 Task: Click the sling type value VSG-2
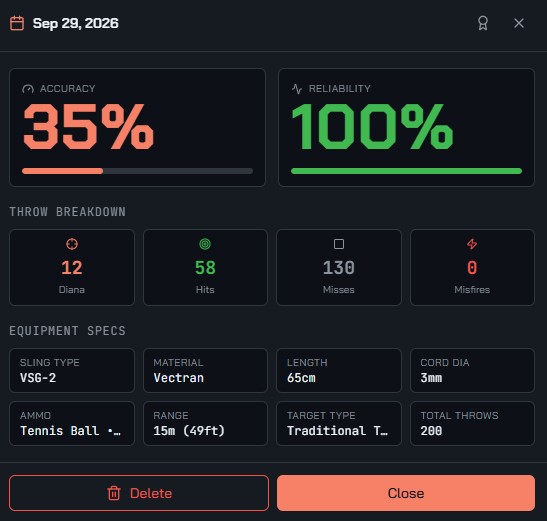(38, 378)
